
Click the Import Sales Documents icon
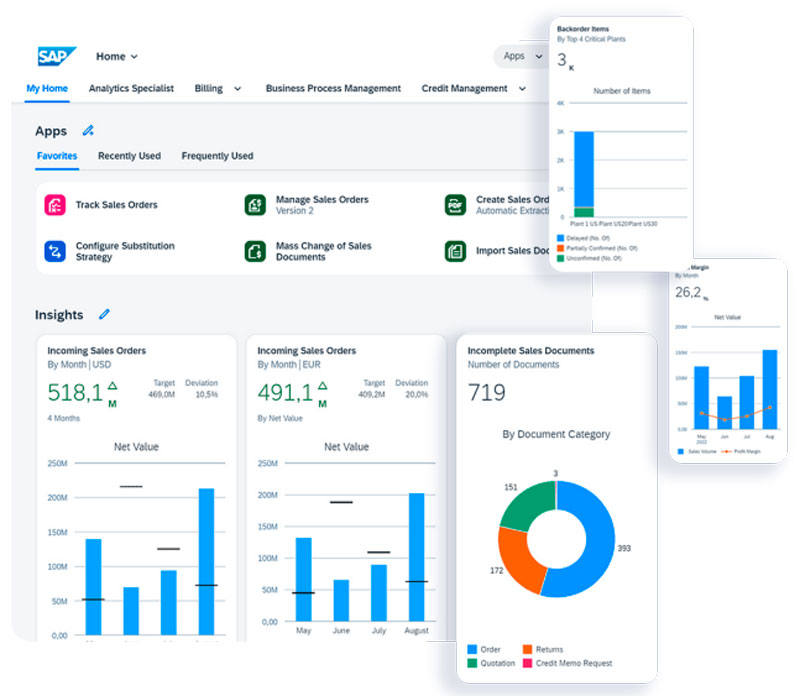455,251
